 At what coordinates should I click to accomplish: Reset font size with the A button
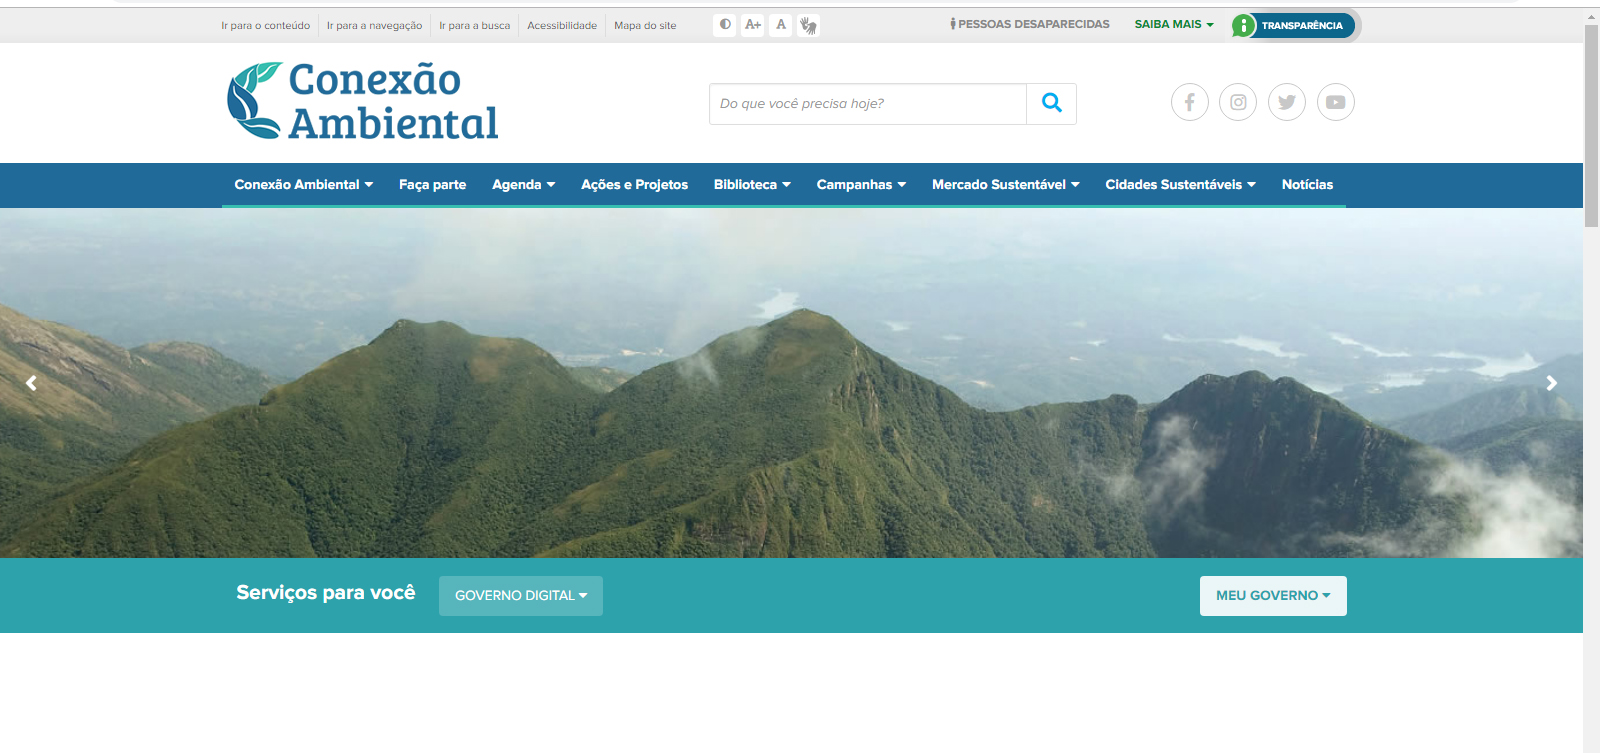point(781,25)
